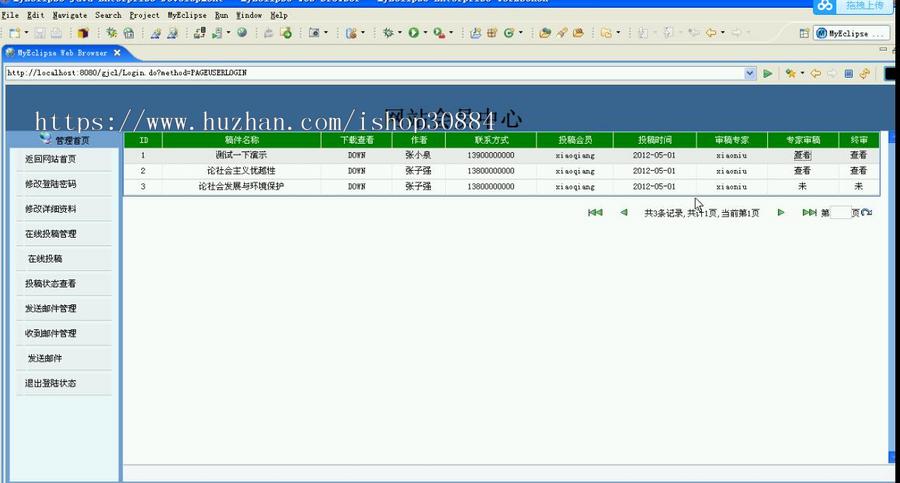Click 修改详细资料 in sidebar

coord(51,209)
